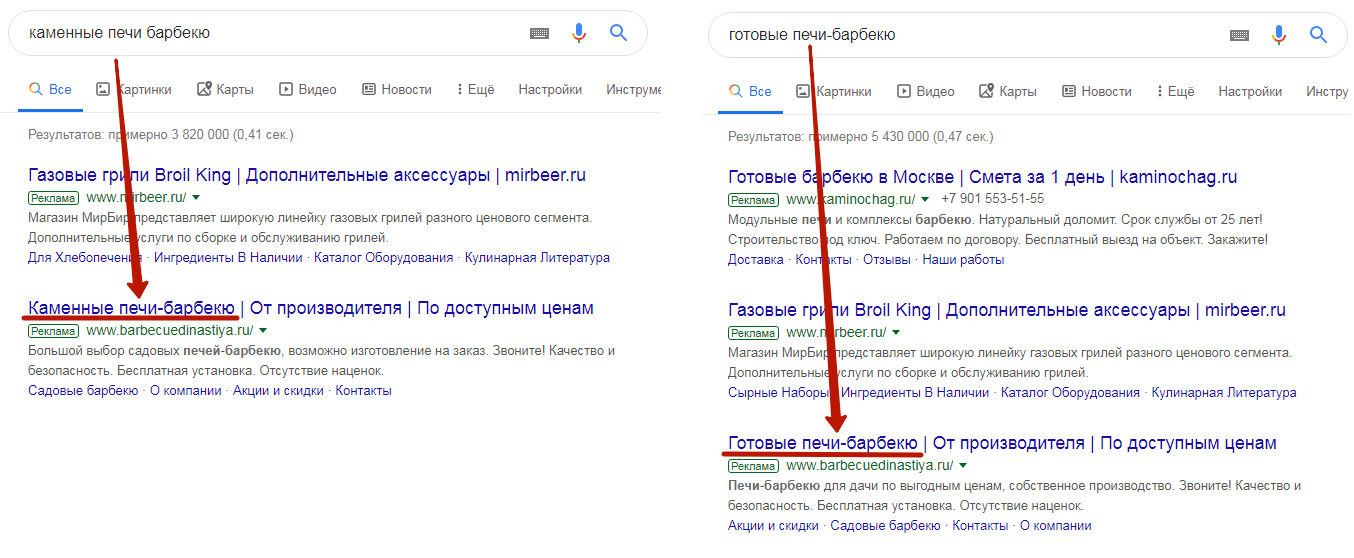Activate microphone in right search box

[1279, 35]
